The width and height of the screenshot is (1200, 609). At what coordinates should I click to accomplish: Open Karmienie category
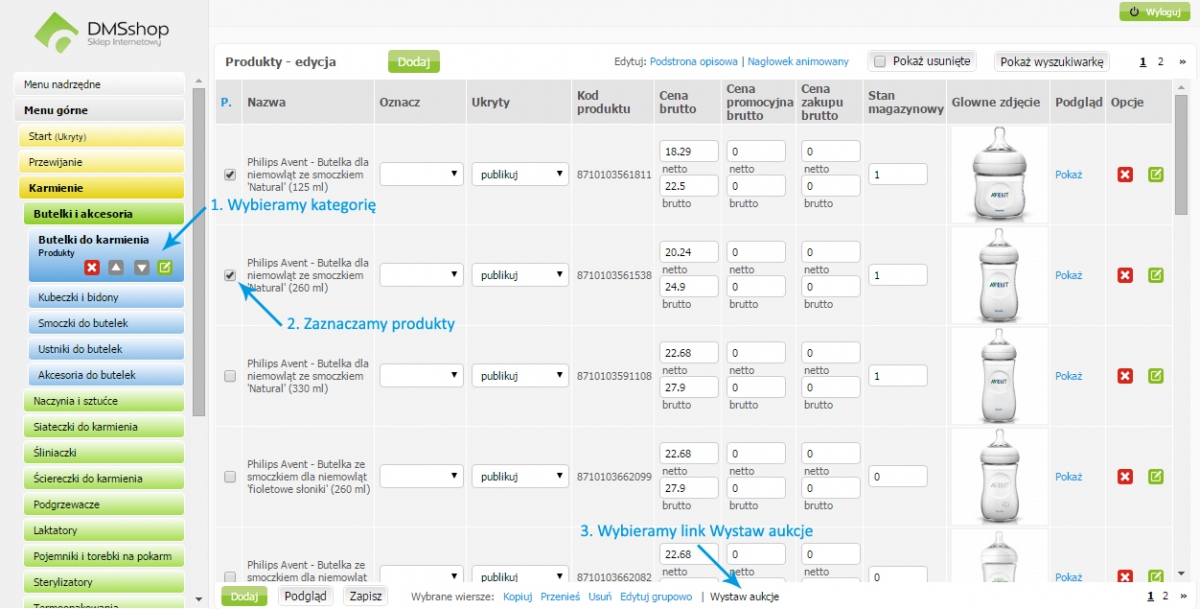click(x=102, y=188)
